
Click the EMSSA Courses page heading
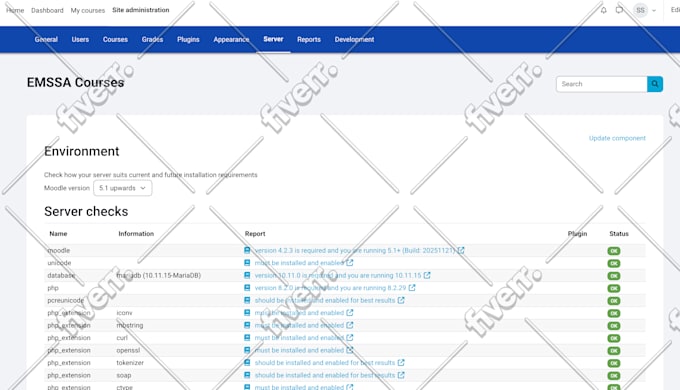pyautogui.click(x=75, y=82)
